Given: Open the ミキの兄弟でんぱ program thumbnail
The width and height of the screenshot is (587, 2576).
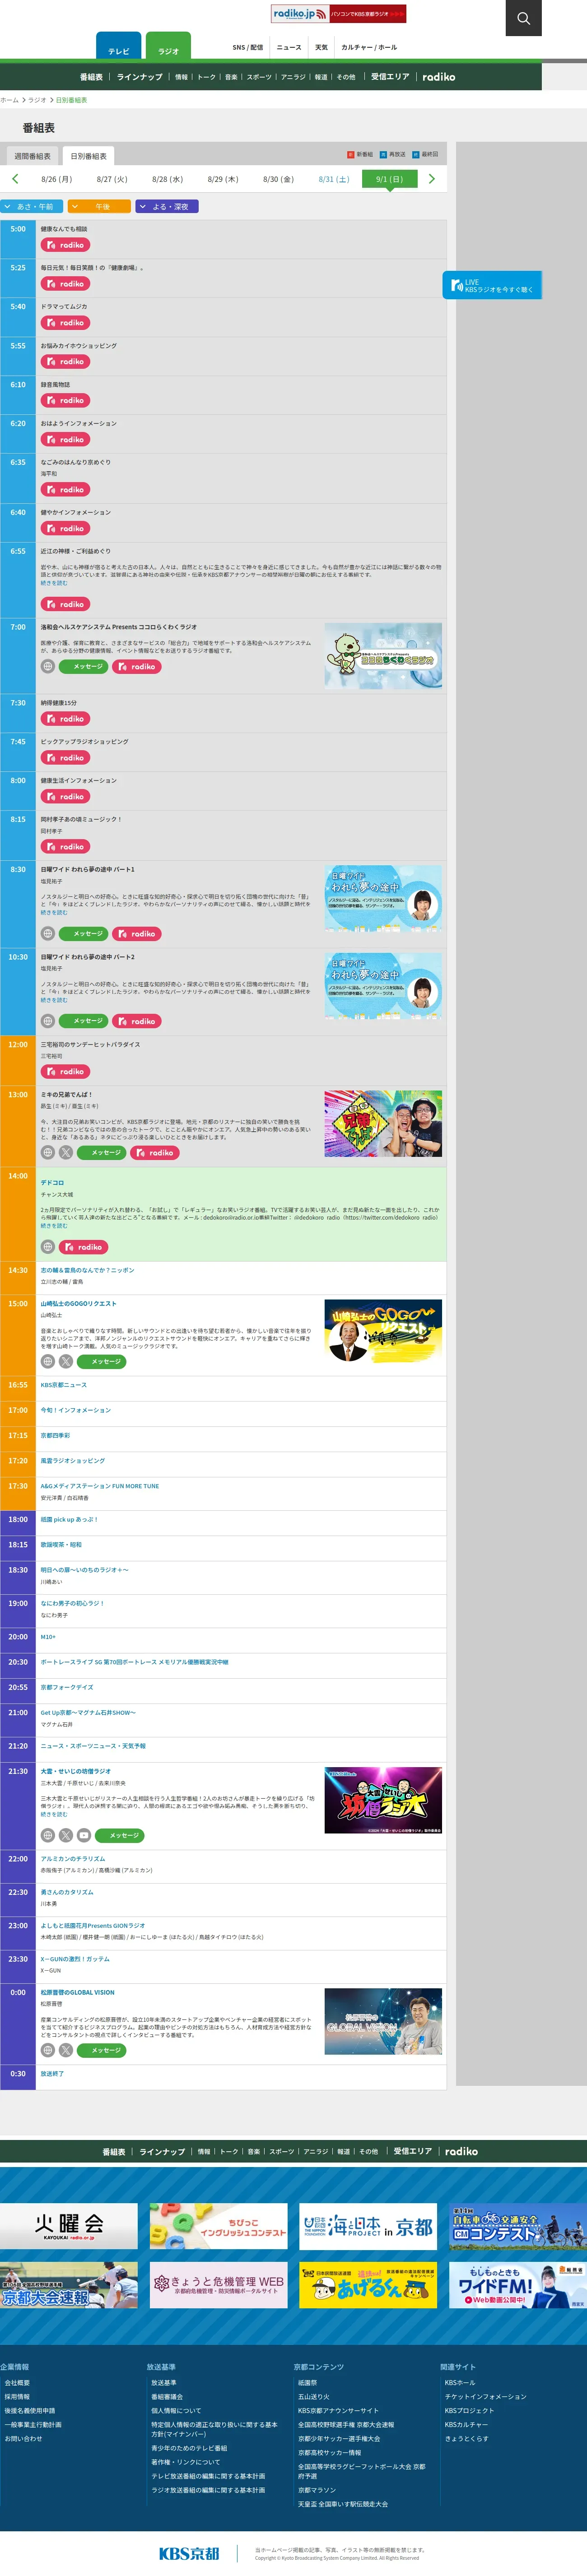Looking at the screenshot, I should pos(383,1124).
